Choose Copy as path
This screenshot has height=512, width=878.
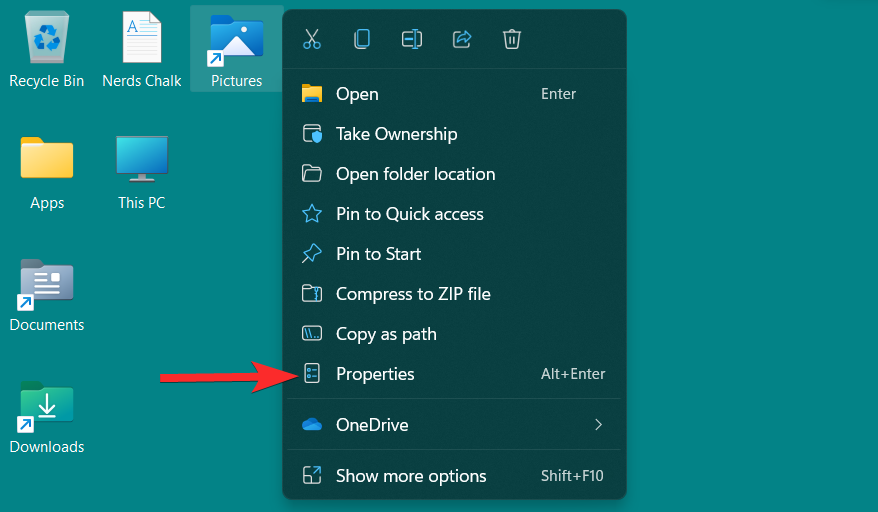tap(454, 334)
